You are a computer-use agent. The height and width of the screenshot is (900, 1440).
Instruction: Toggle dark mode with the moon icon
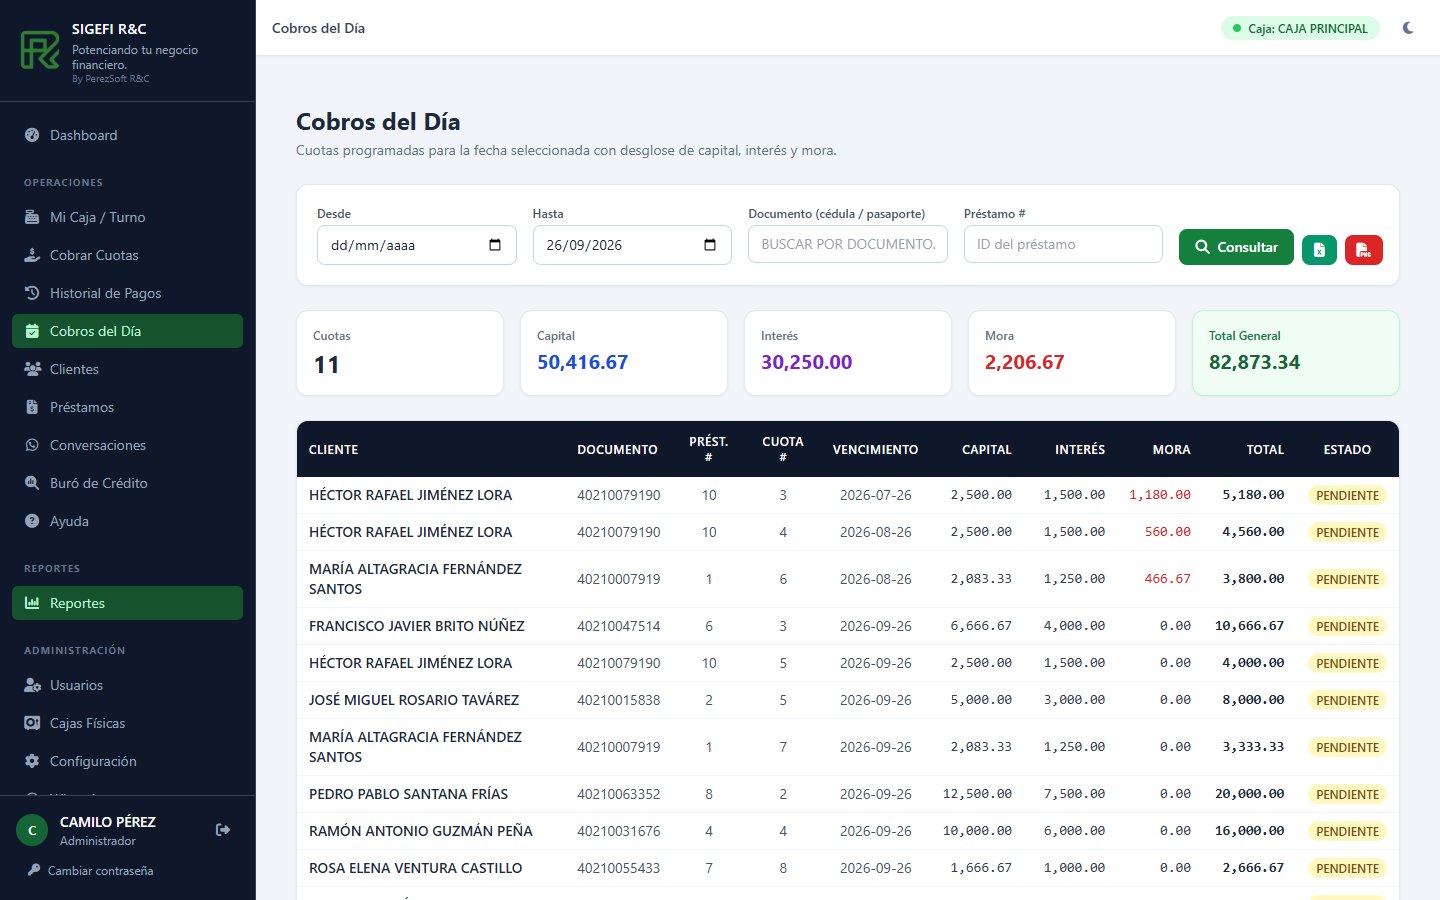(1408, 28)
